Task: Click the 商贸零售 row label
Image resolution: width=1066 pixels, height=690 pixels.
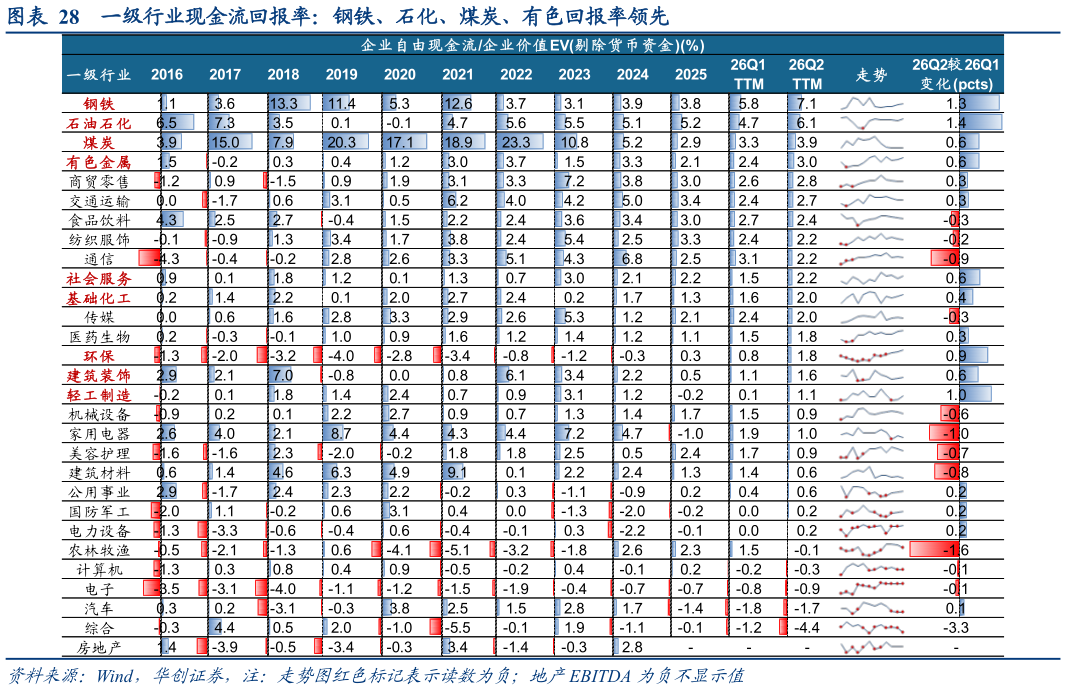Action: 99,182
